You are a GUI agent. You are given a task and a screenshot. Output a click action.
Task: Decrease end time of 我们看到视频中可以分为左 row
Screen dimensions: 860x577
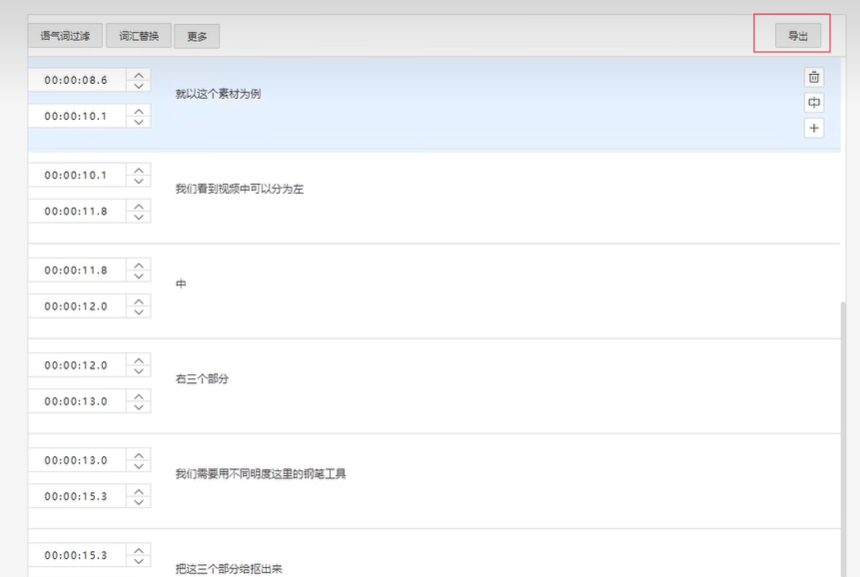pyautogui.click(x=139, y=217)
